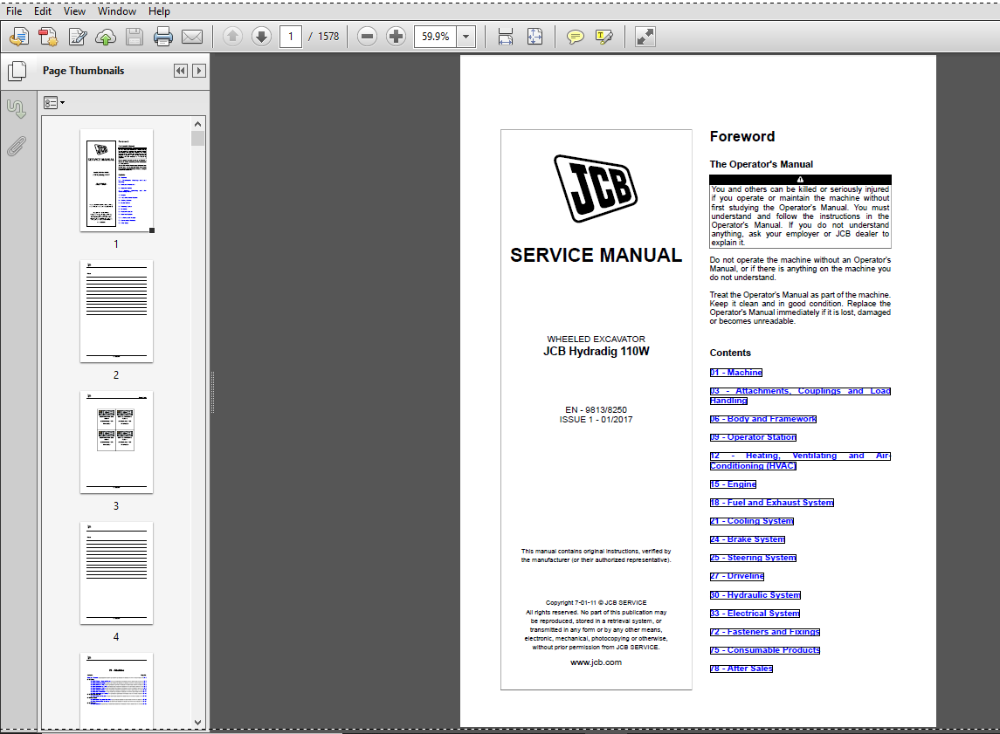Open the '72 - Fasteners and Fixings' link
1000x734 pixels.
pyautogui.click(x=765, y=632)
